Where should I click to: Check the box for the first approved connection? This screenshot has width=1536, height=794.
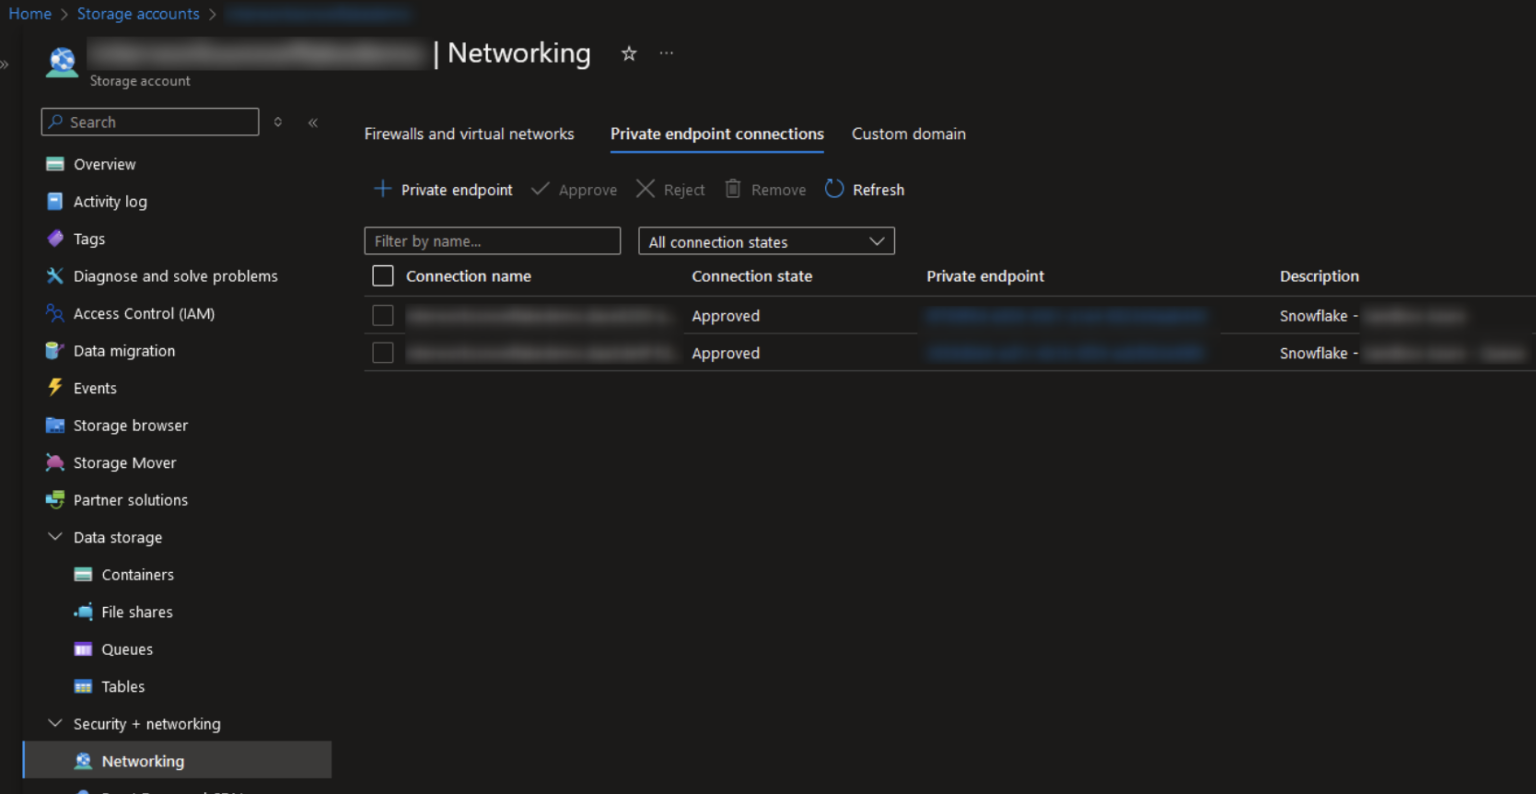[x=383, y=315]
